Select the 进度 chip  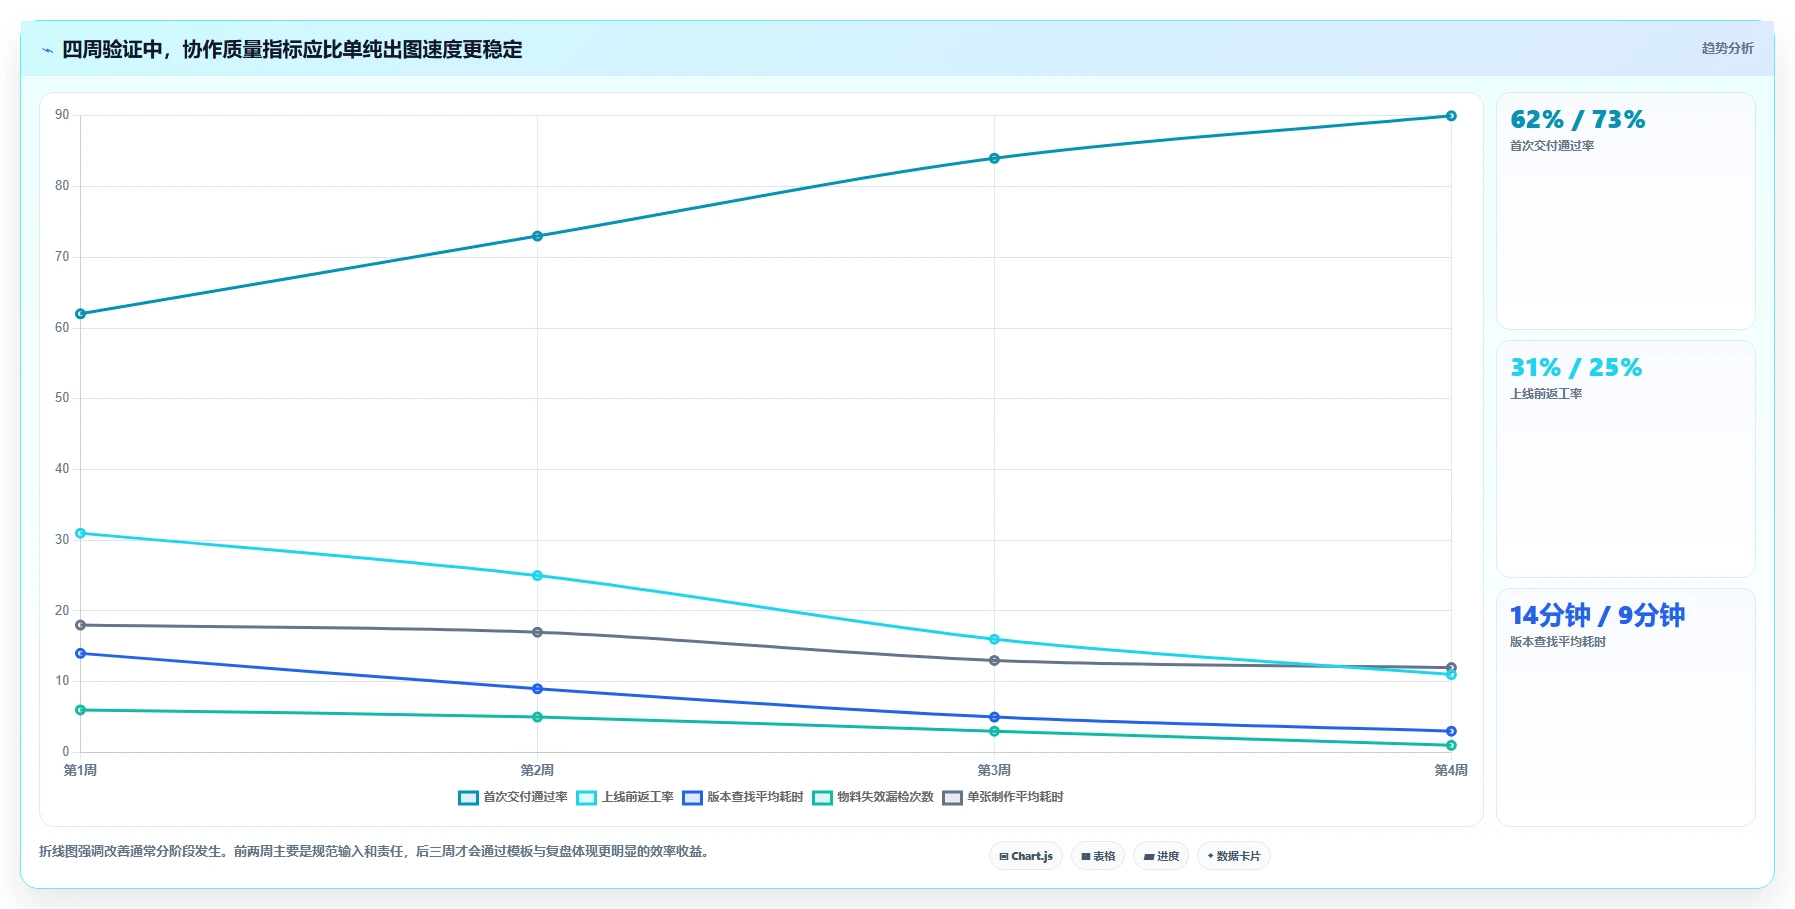tap(1161, 856)
